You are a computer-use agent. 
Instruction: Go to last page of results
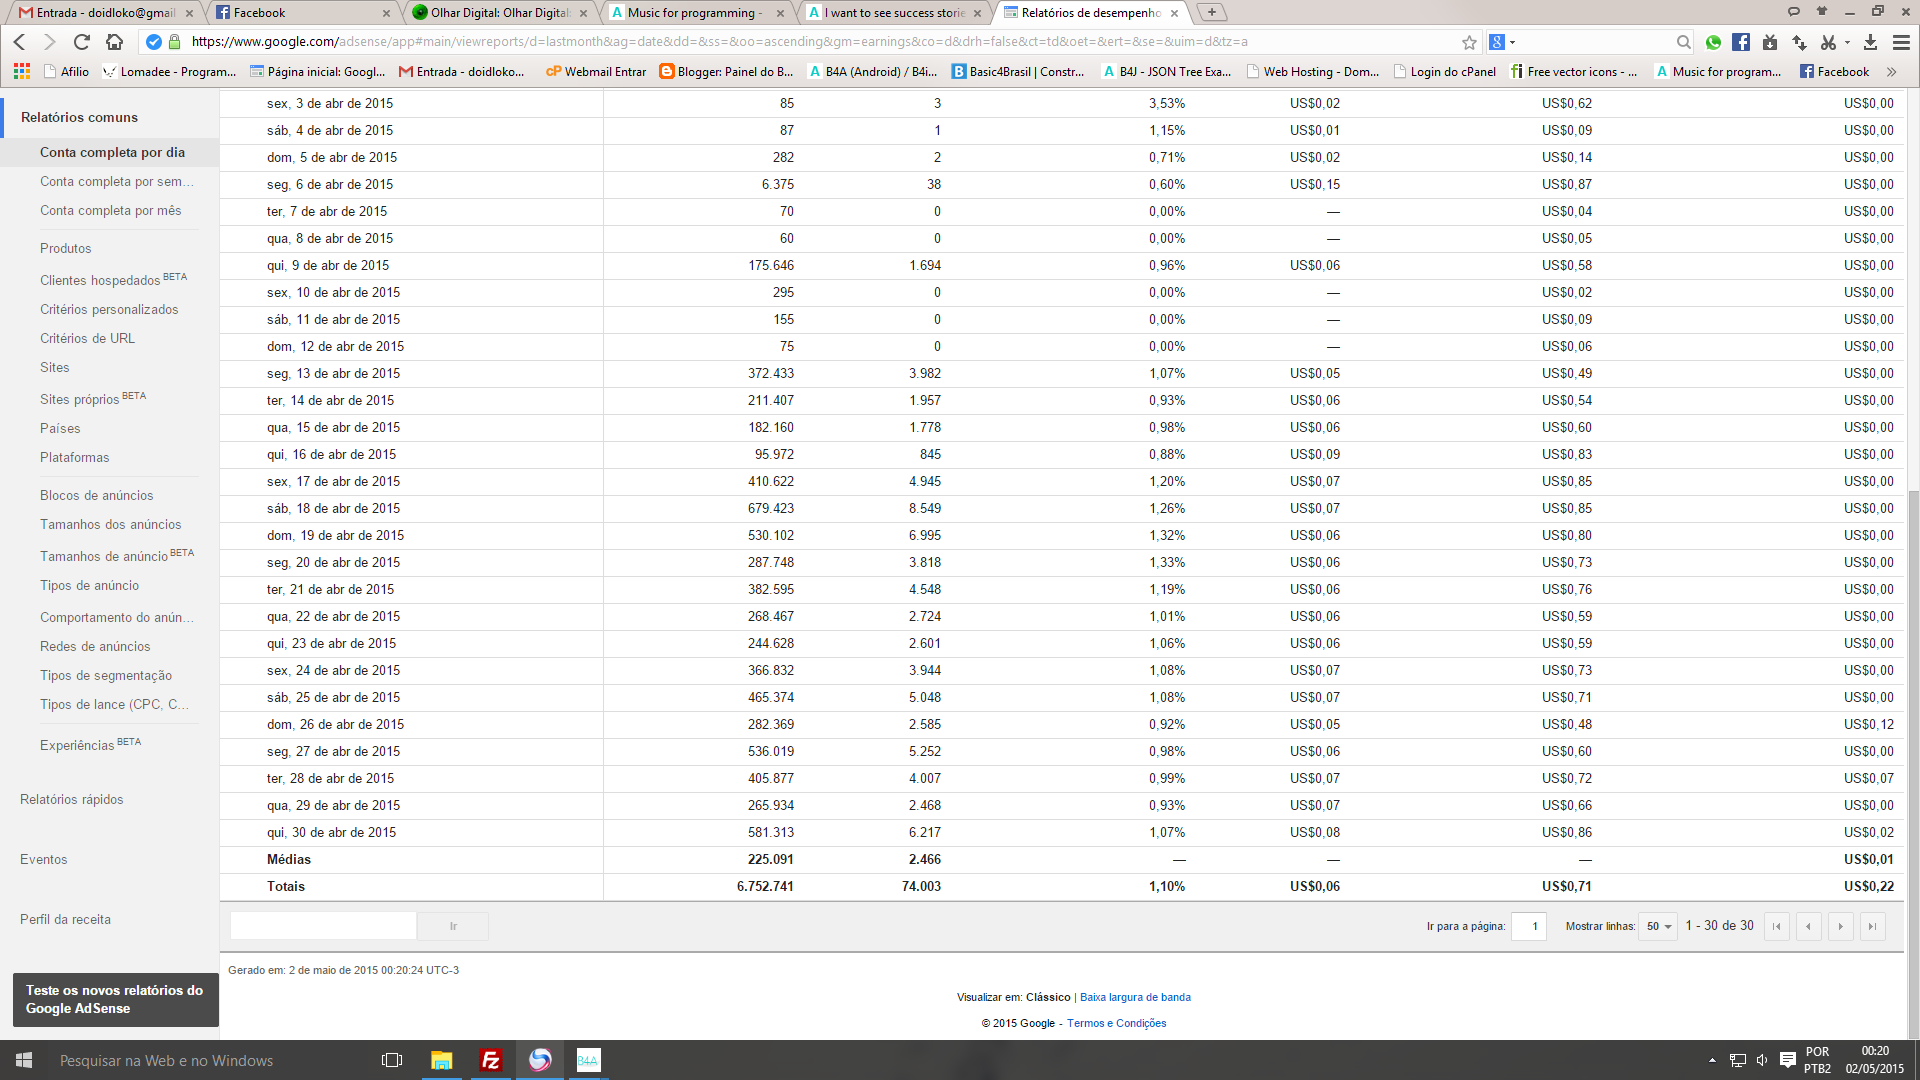[1872, 926]
